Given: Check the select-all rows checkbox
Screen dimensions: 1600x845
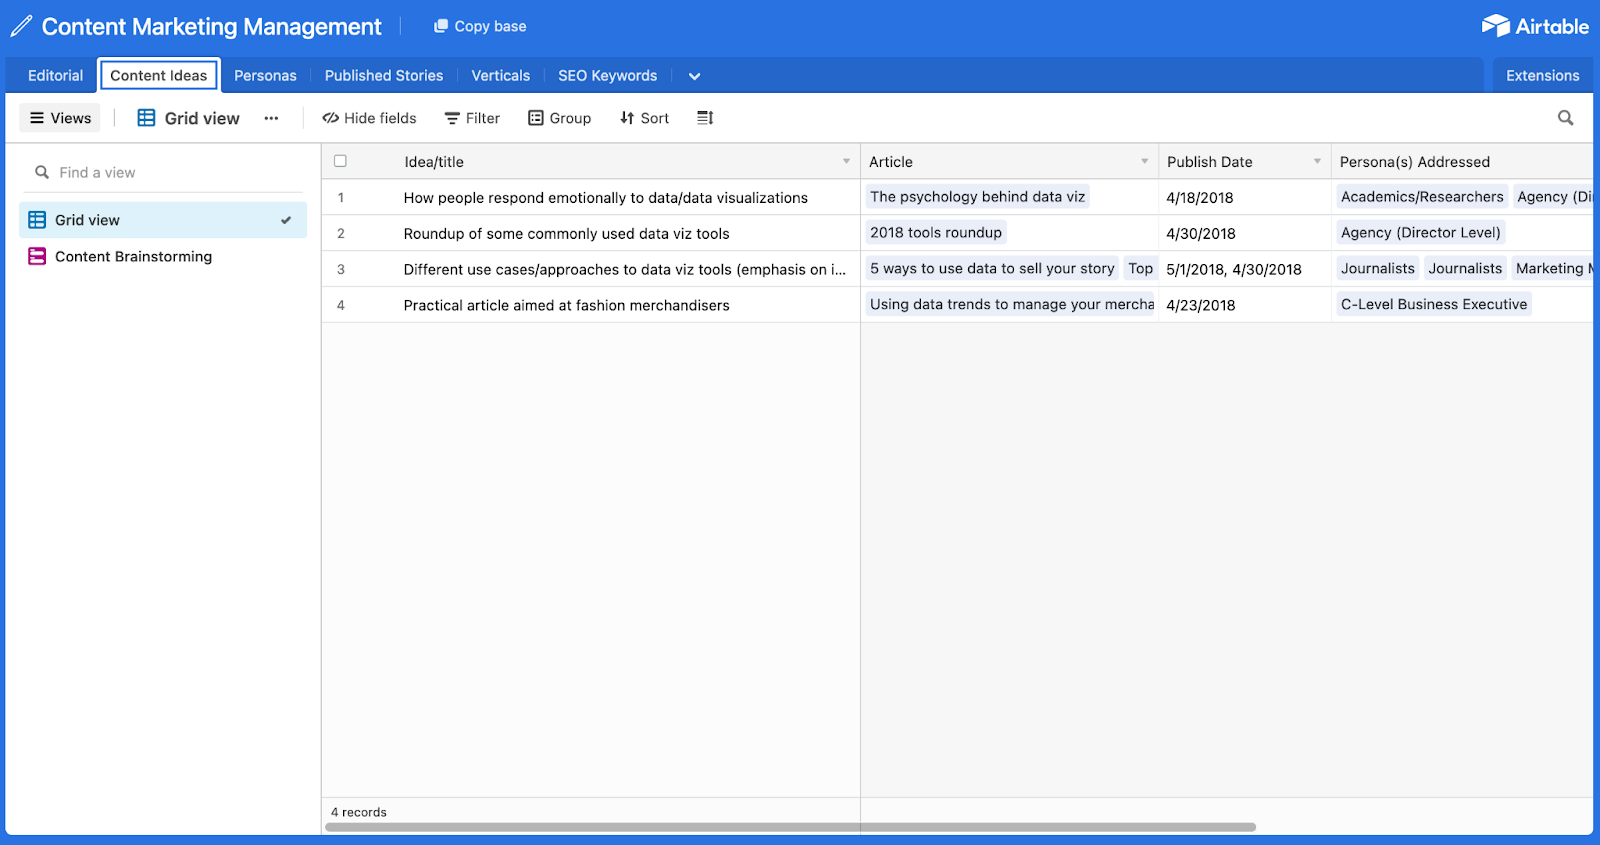Looking at the screenshot, I should pos(340,161).
